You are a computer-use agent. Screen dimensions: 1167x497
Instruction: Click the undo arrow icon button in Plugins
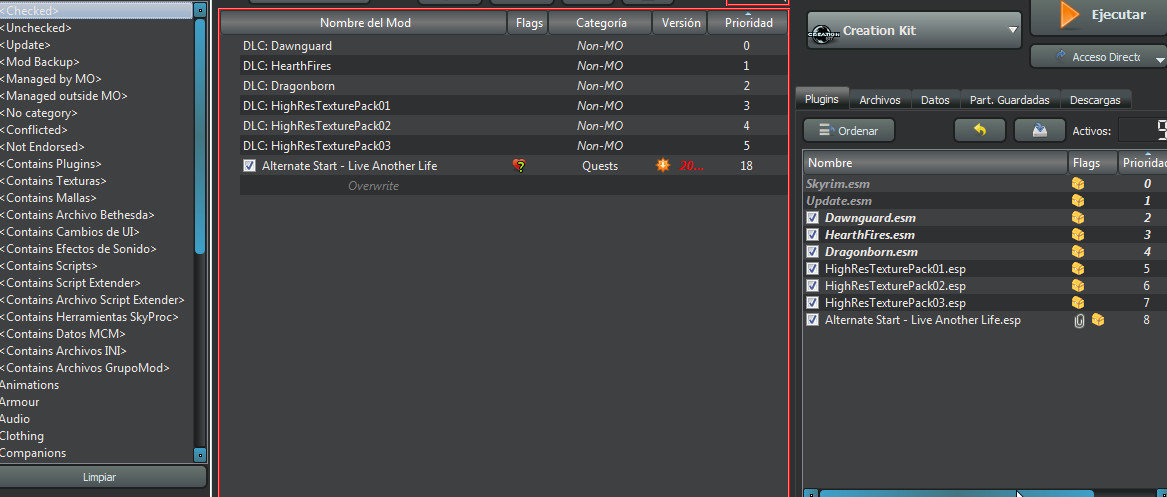(x=979, y=130)
